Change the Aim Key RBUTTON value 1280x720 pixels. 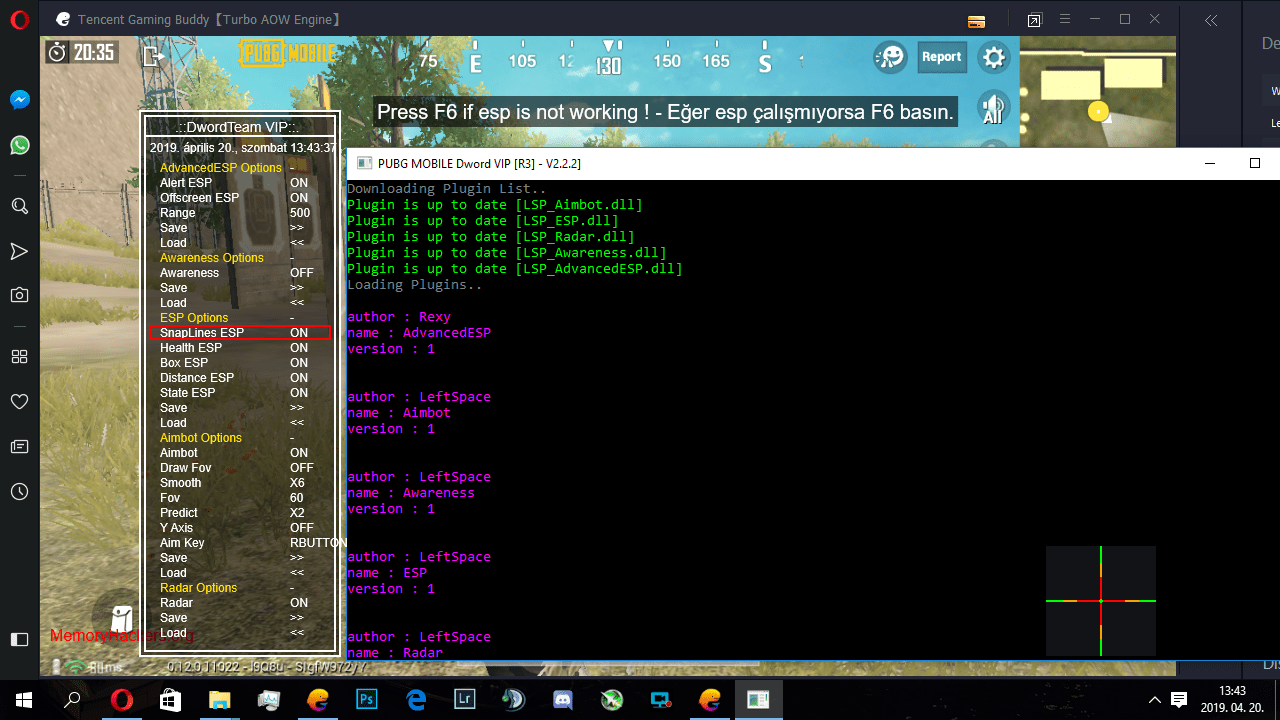[318, 543]
